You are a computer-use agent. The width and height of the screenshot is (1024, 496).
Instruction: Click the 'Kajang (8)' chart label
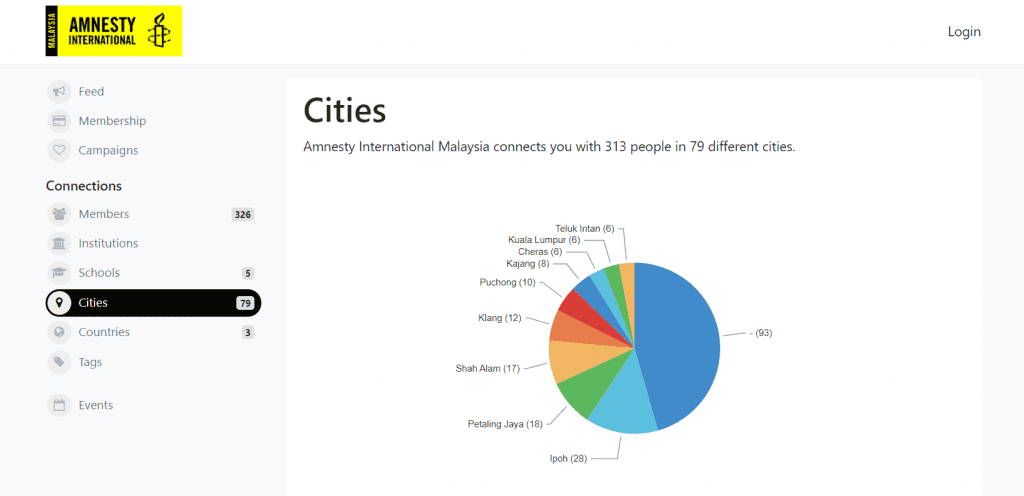[528, 264]
